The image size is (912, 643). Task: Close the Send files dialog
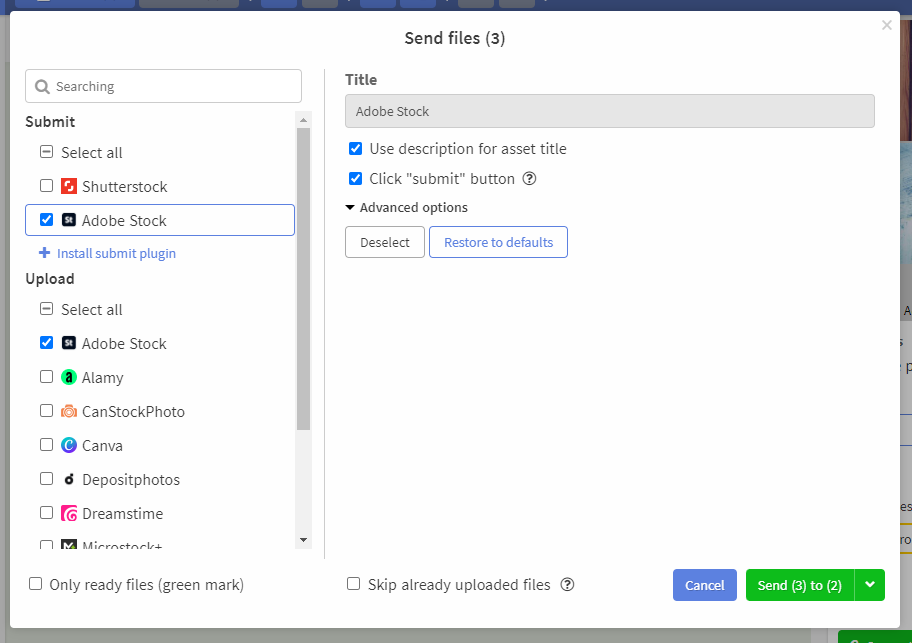click(886, 25)
